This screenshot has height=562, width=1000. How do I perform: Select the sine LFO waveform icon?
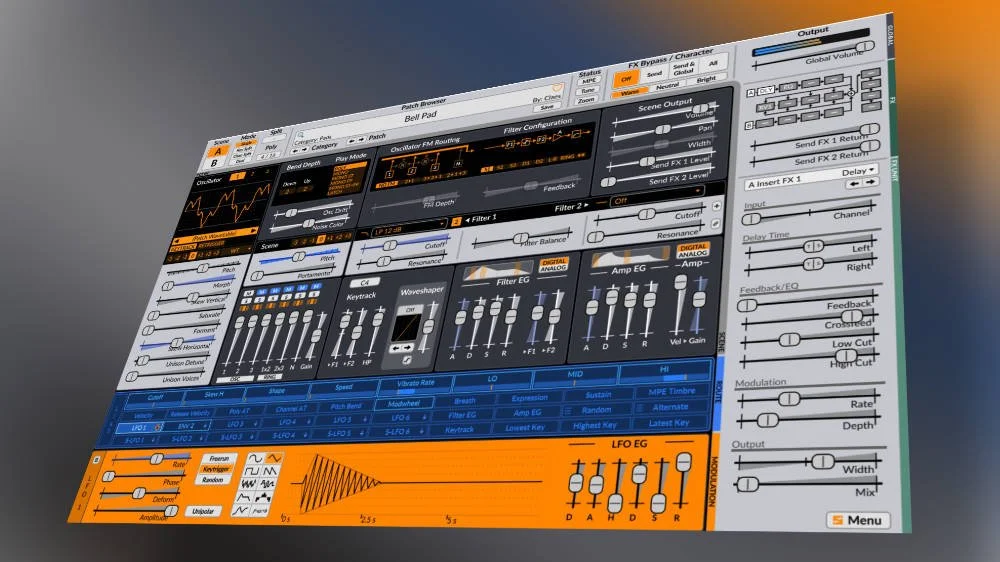256,458
